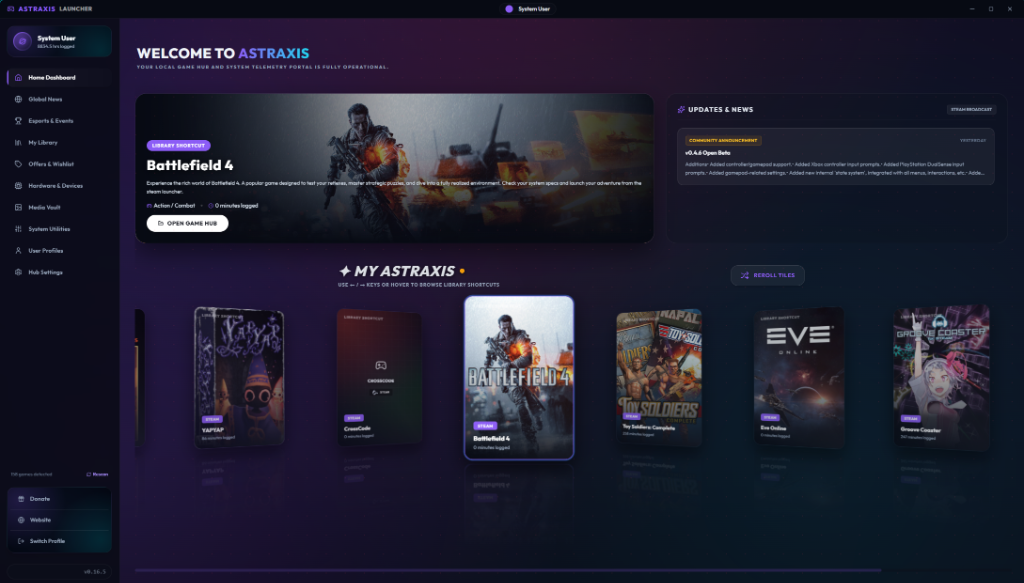Click the Community Announcement tag
Screen dimensions: 1024x583
point(723,140)
